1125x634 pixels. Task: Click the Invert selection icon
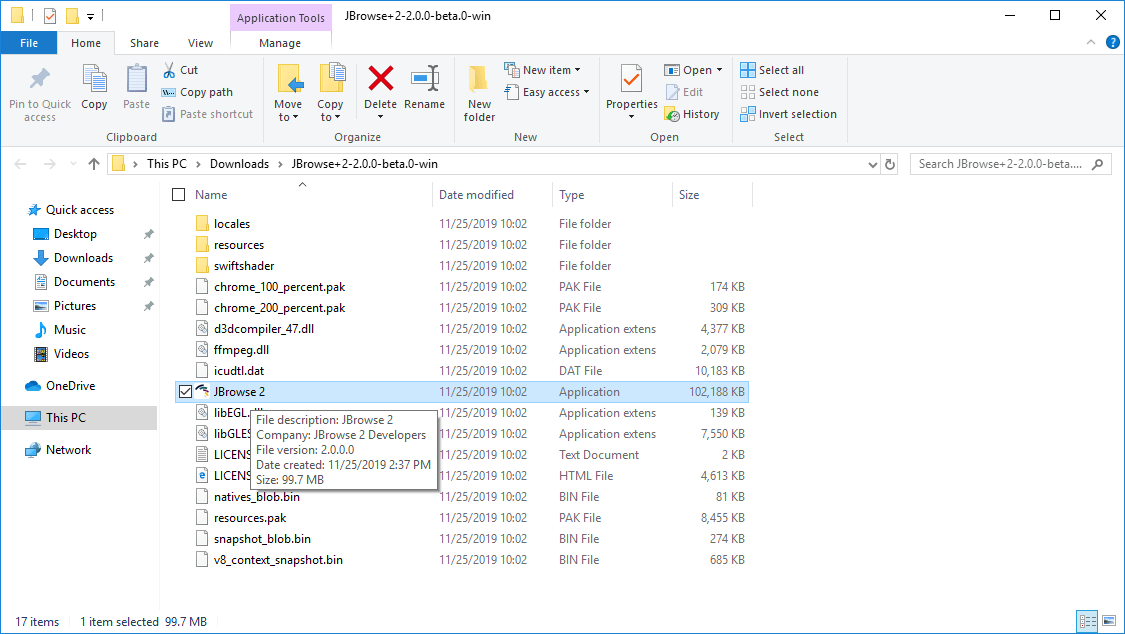(748, 114)
